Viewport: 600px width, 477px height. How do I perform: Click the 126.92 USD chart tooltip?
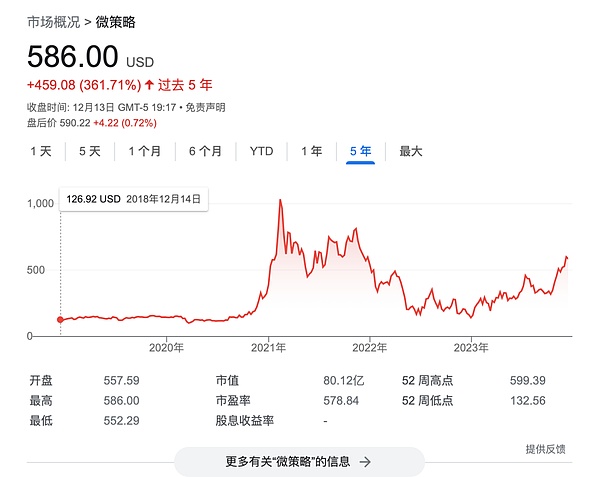point(135,199)
